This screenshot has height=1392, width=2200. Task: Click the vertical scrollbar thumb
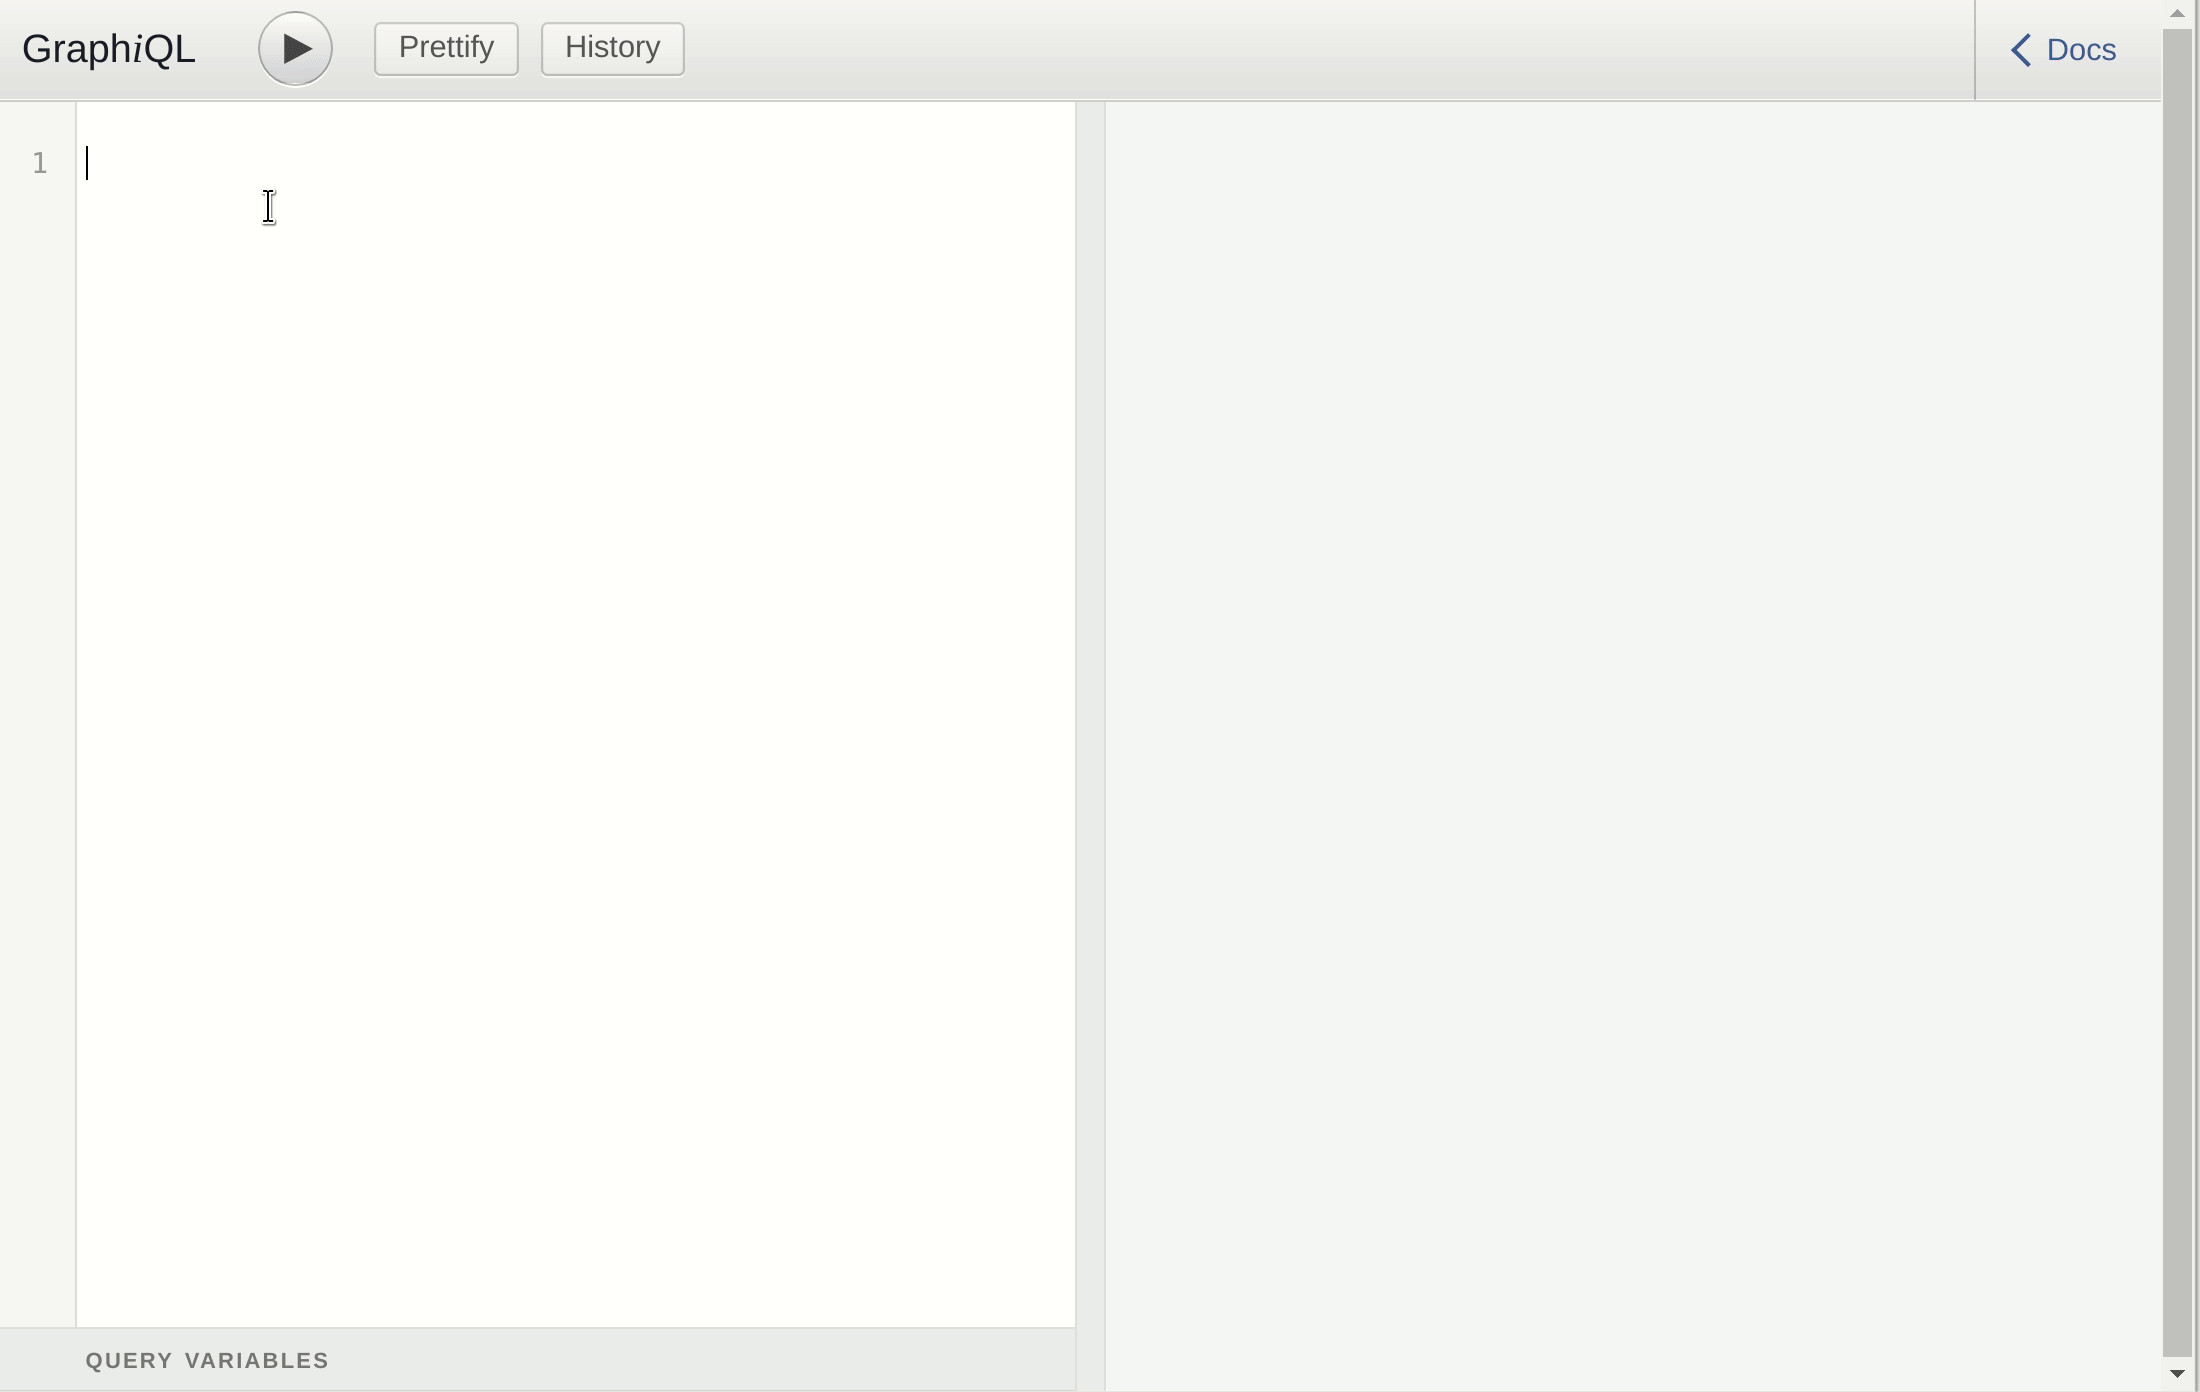coord(2177,690)
